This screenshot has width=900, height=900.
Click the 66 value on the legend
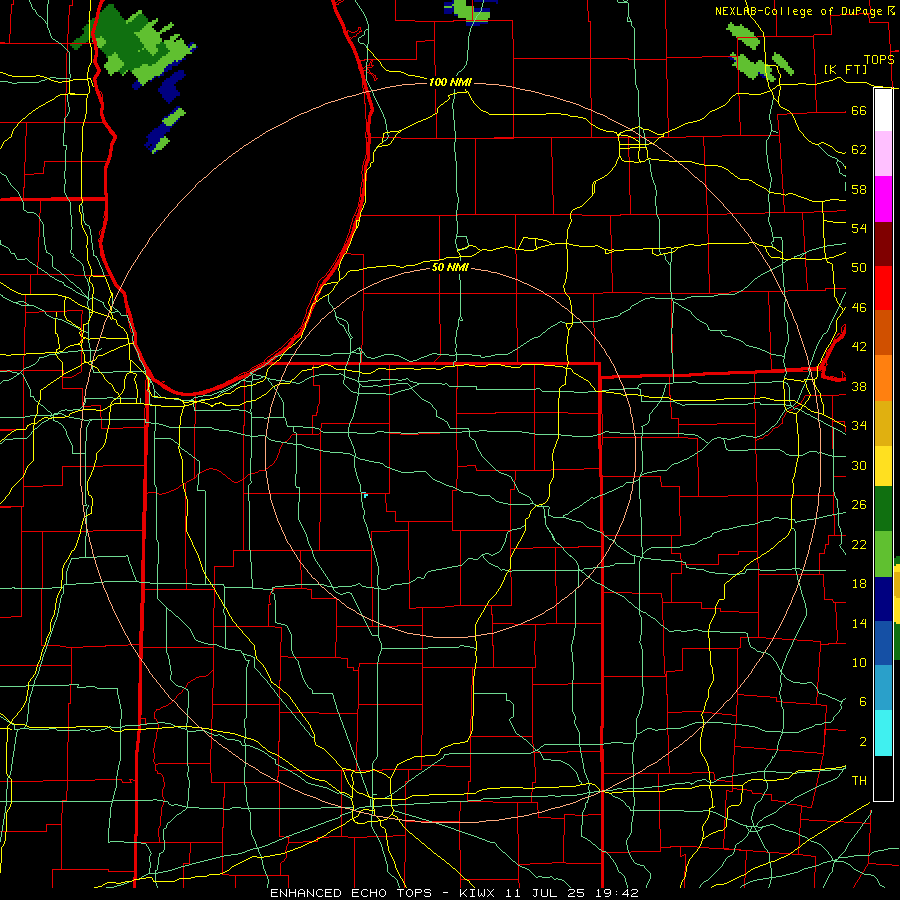(x=859, y=110)
